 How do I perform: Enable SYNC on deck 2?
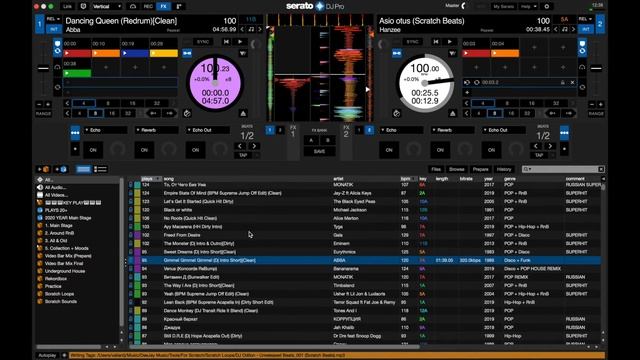pyautogui.click(x=412, y=42)
